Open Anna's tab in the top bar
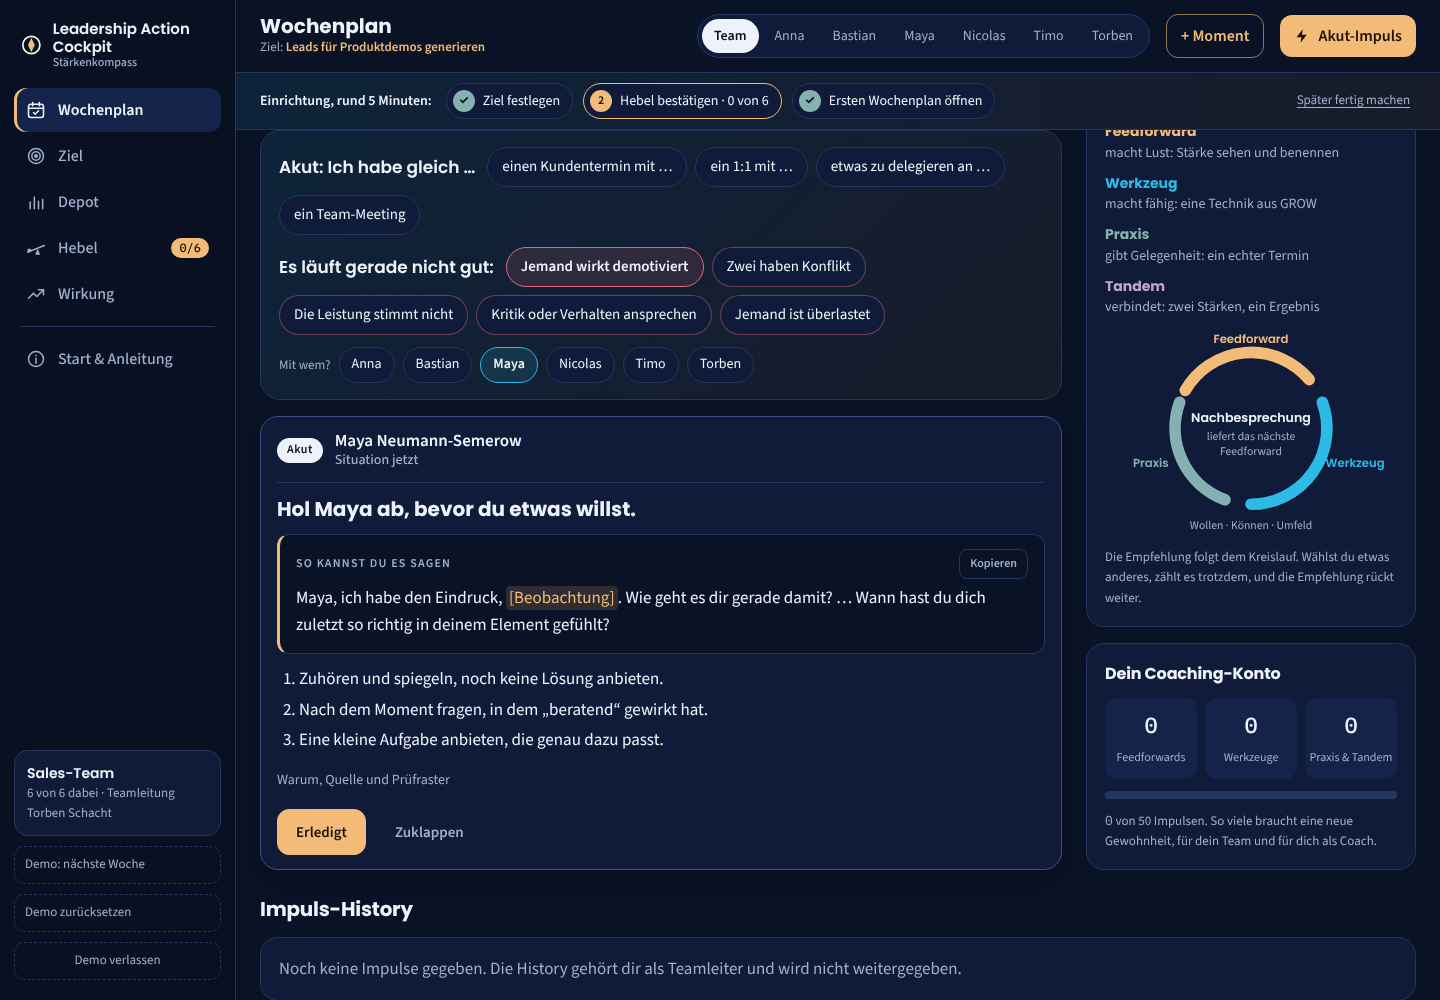Viewport: 1440px width, 1000px height. pos(789,36)
